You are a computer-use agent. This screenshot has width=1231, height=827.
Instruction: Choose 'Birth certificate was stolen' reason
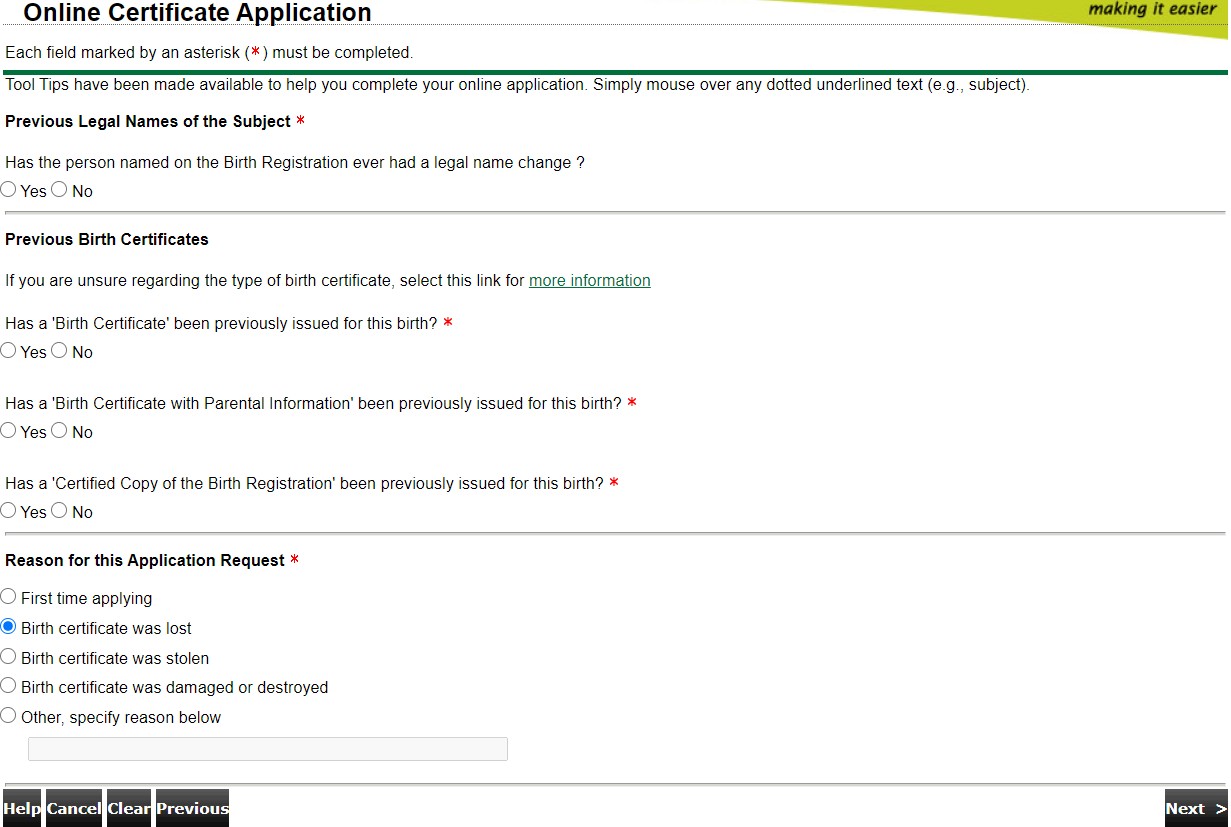tap(8, 657)
